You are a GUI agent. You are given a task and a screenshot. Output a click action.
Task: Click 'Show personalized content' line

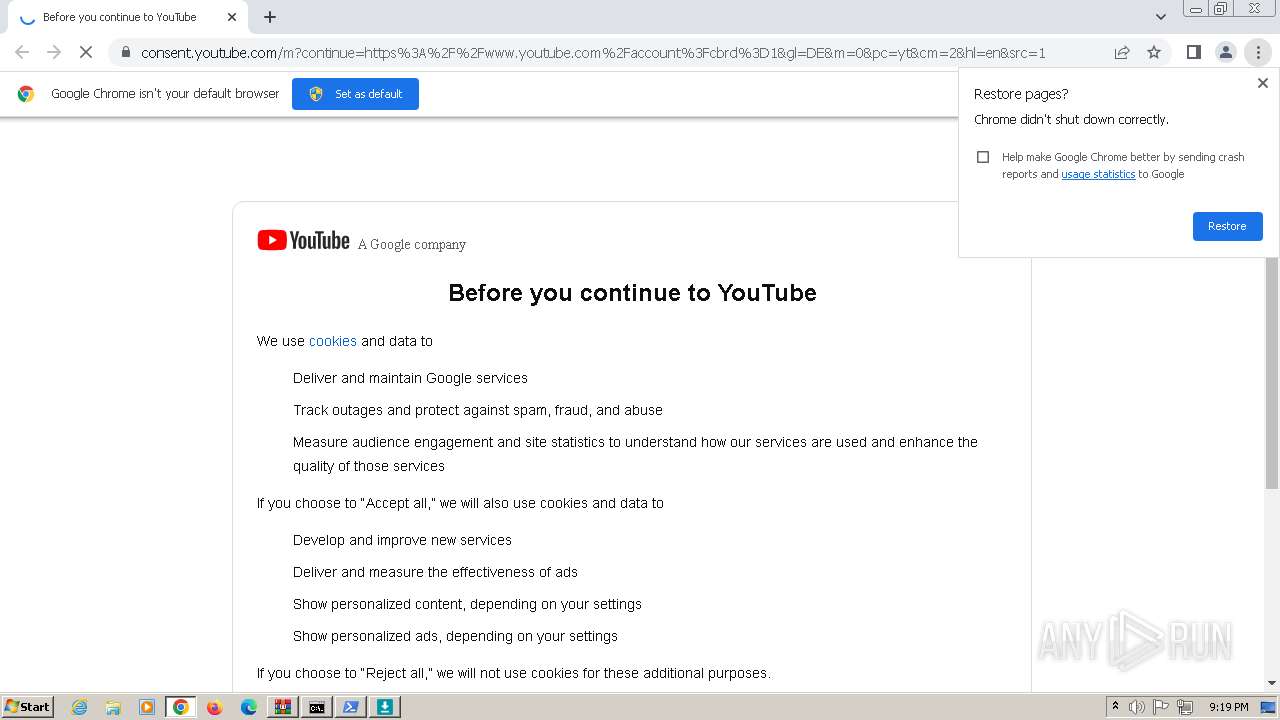coord(467,604)
